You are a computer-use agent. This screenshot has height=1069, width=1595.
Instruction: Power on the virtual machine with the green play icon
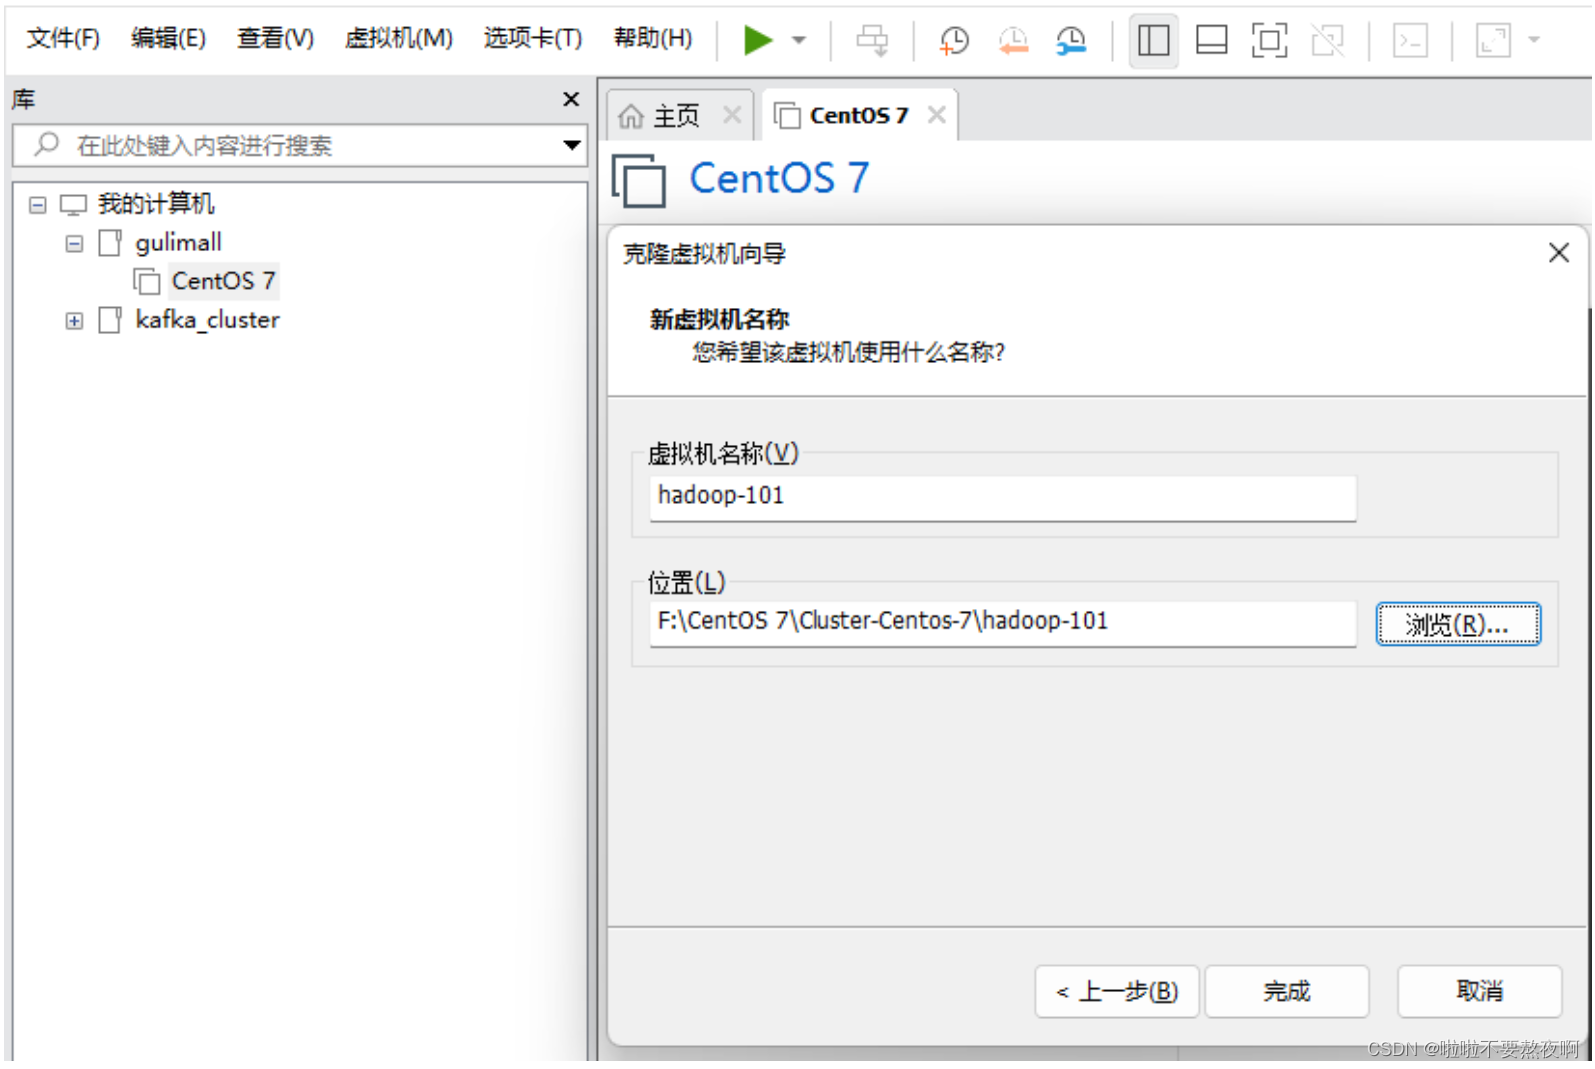click(758, 40)
